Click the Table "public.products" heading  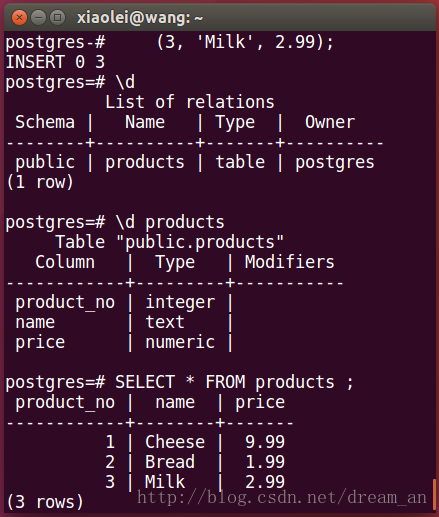click(x=170, y=242)
